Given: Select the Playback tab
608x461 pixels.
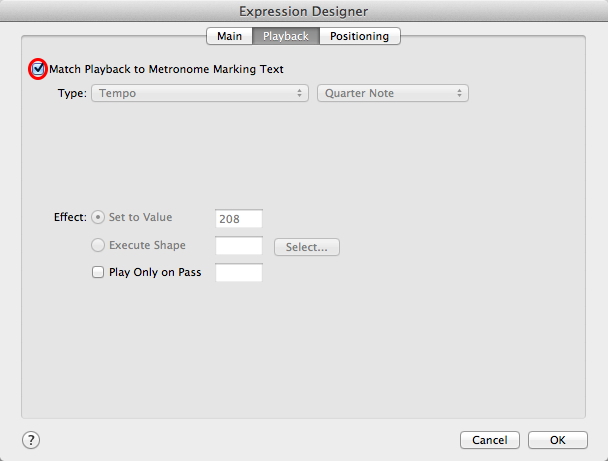Looking at the screenshot, I should coord(286,36).
